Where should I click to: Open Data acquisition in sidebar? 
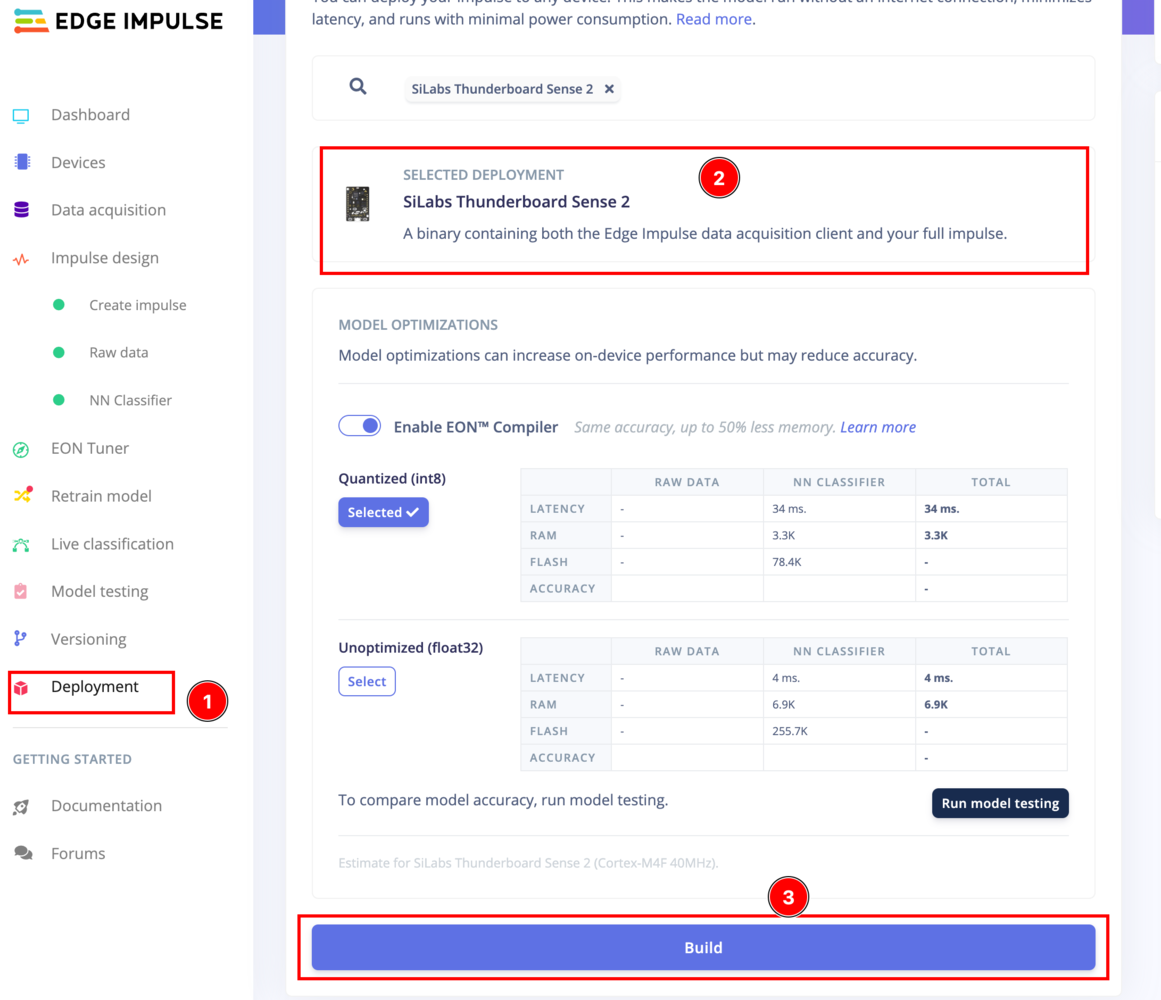[108, 209]
